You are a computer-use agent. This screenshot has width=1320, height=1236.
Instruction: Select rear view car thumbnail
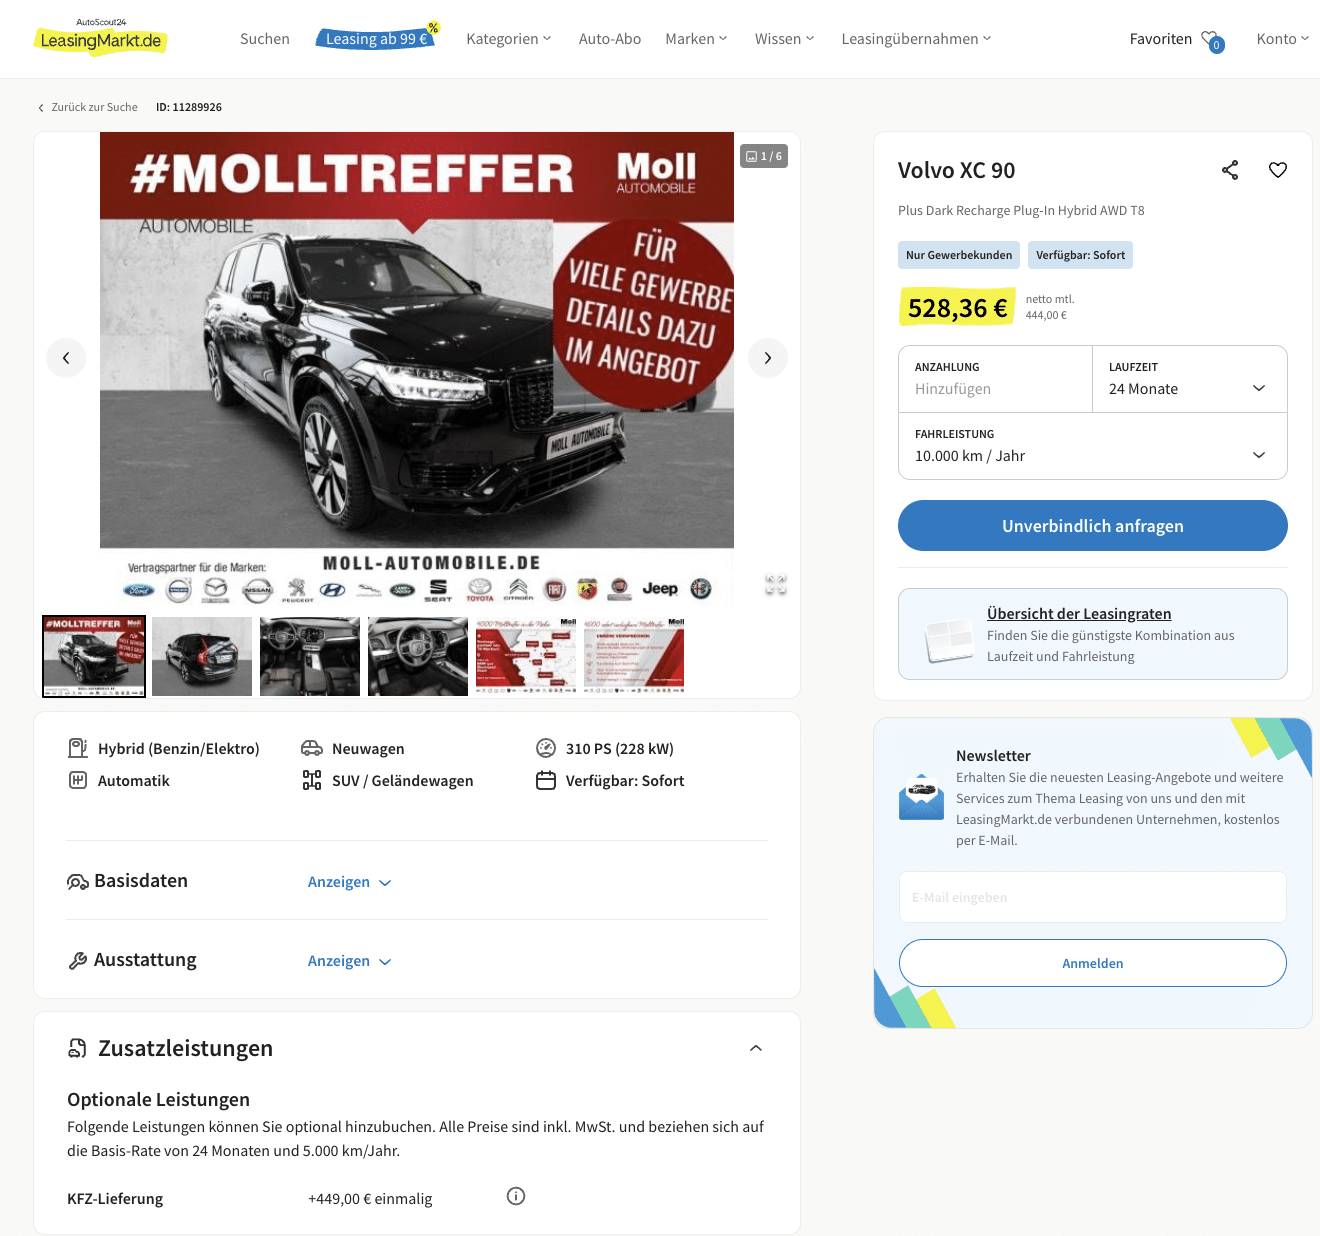(202, 656)
